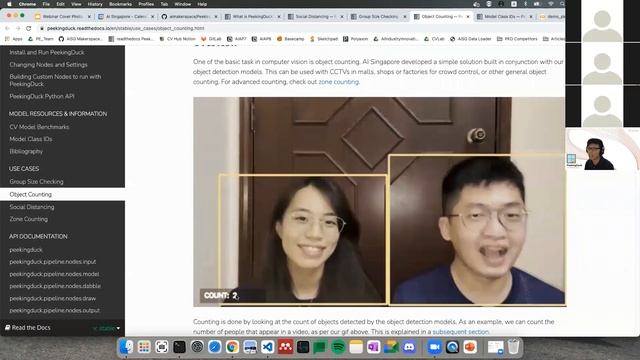The width and height of the screenshot is (640, 360).
Task: Switch to What is PeekingDuck tab
Action: tap(252, 17)
